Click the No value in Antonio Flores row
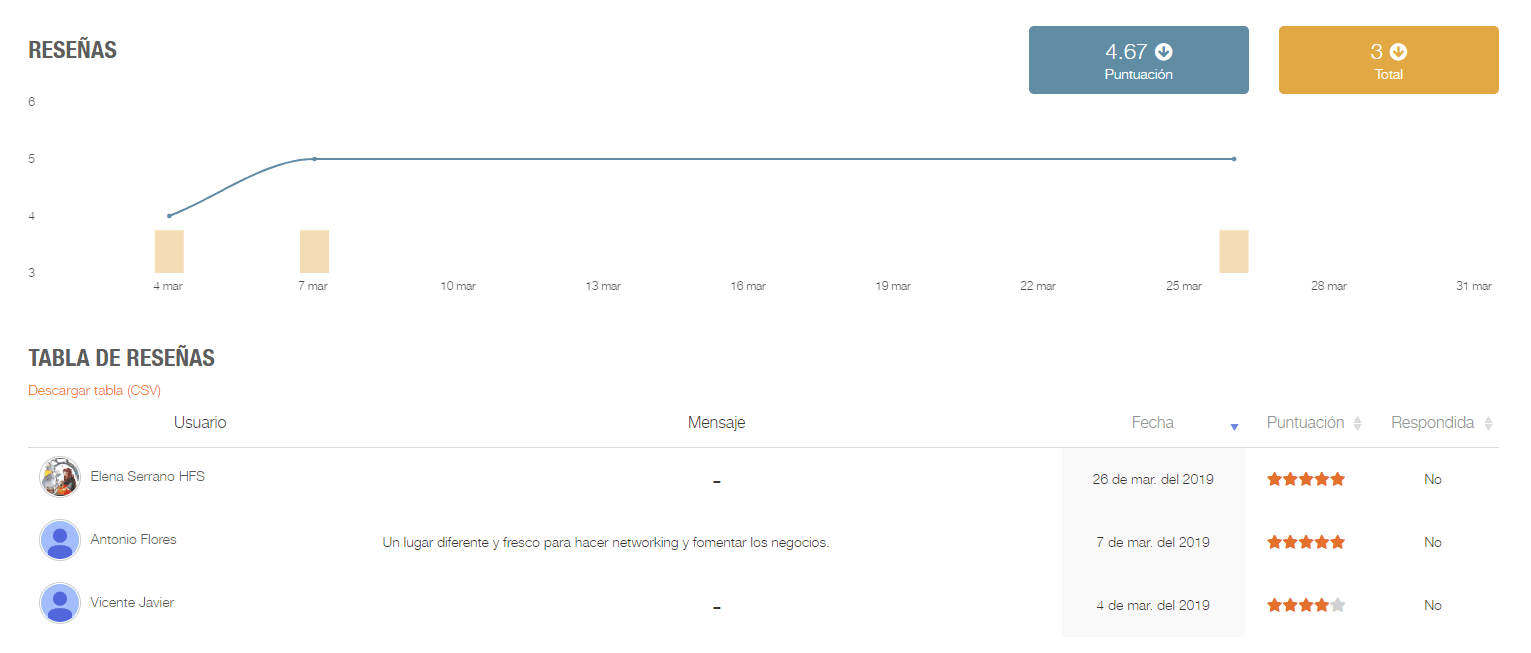 (1433, 542)
